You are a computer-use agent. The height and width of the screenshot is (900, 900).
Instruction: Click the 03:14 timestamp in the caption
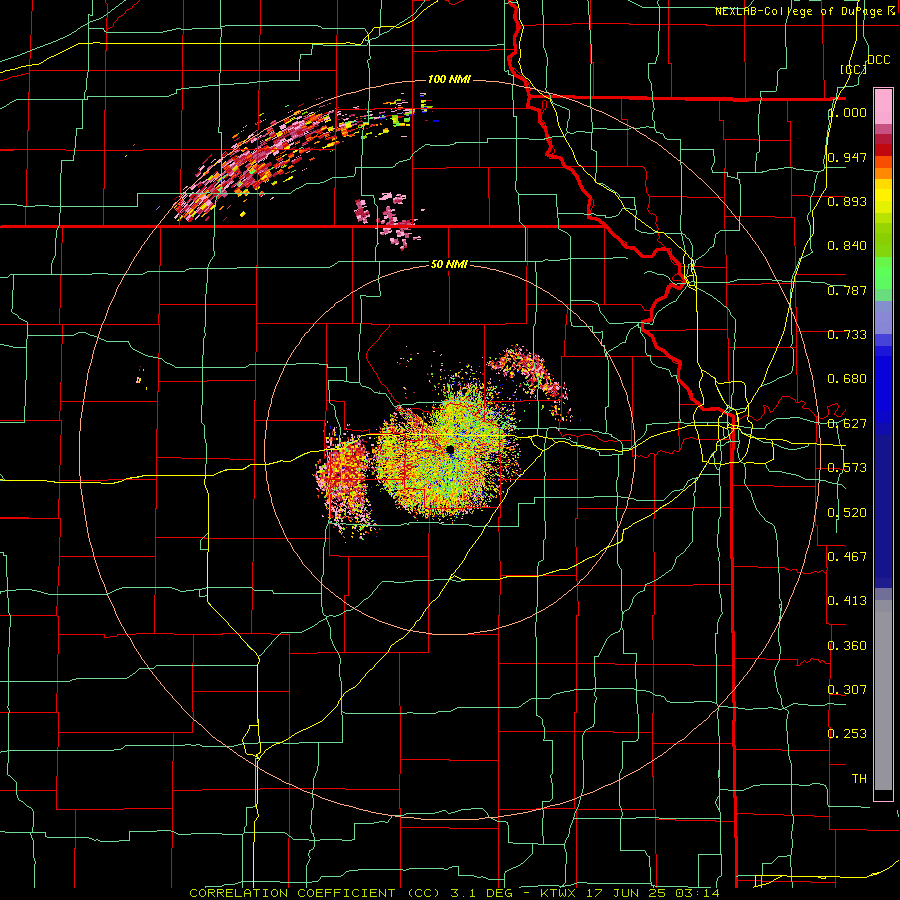click(x=698, y=893)
